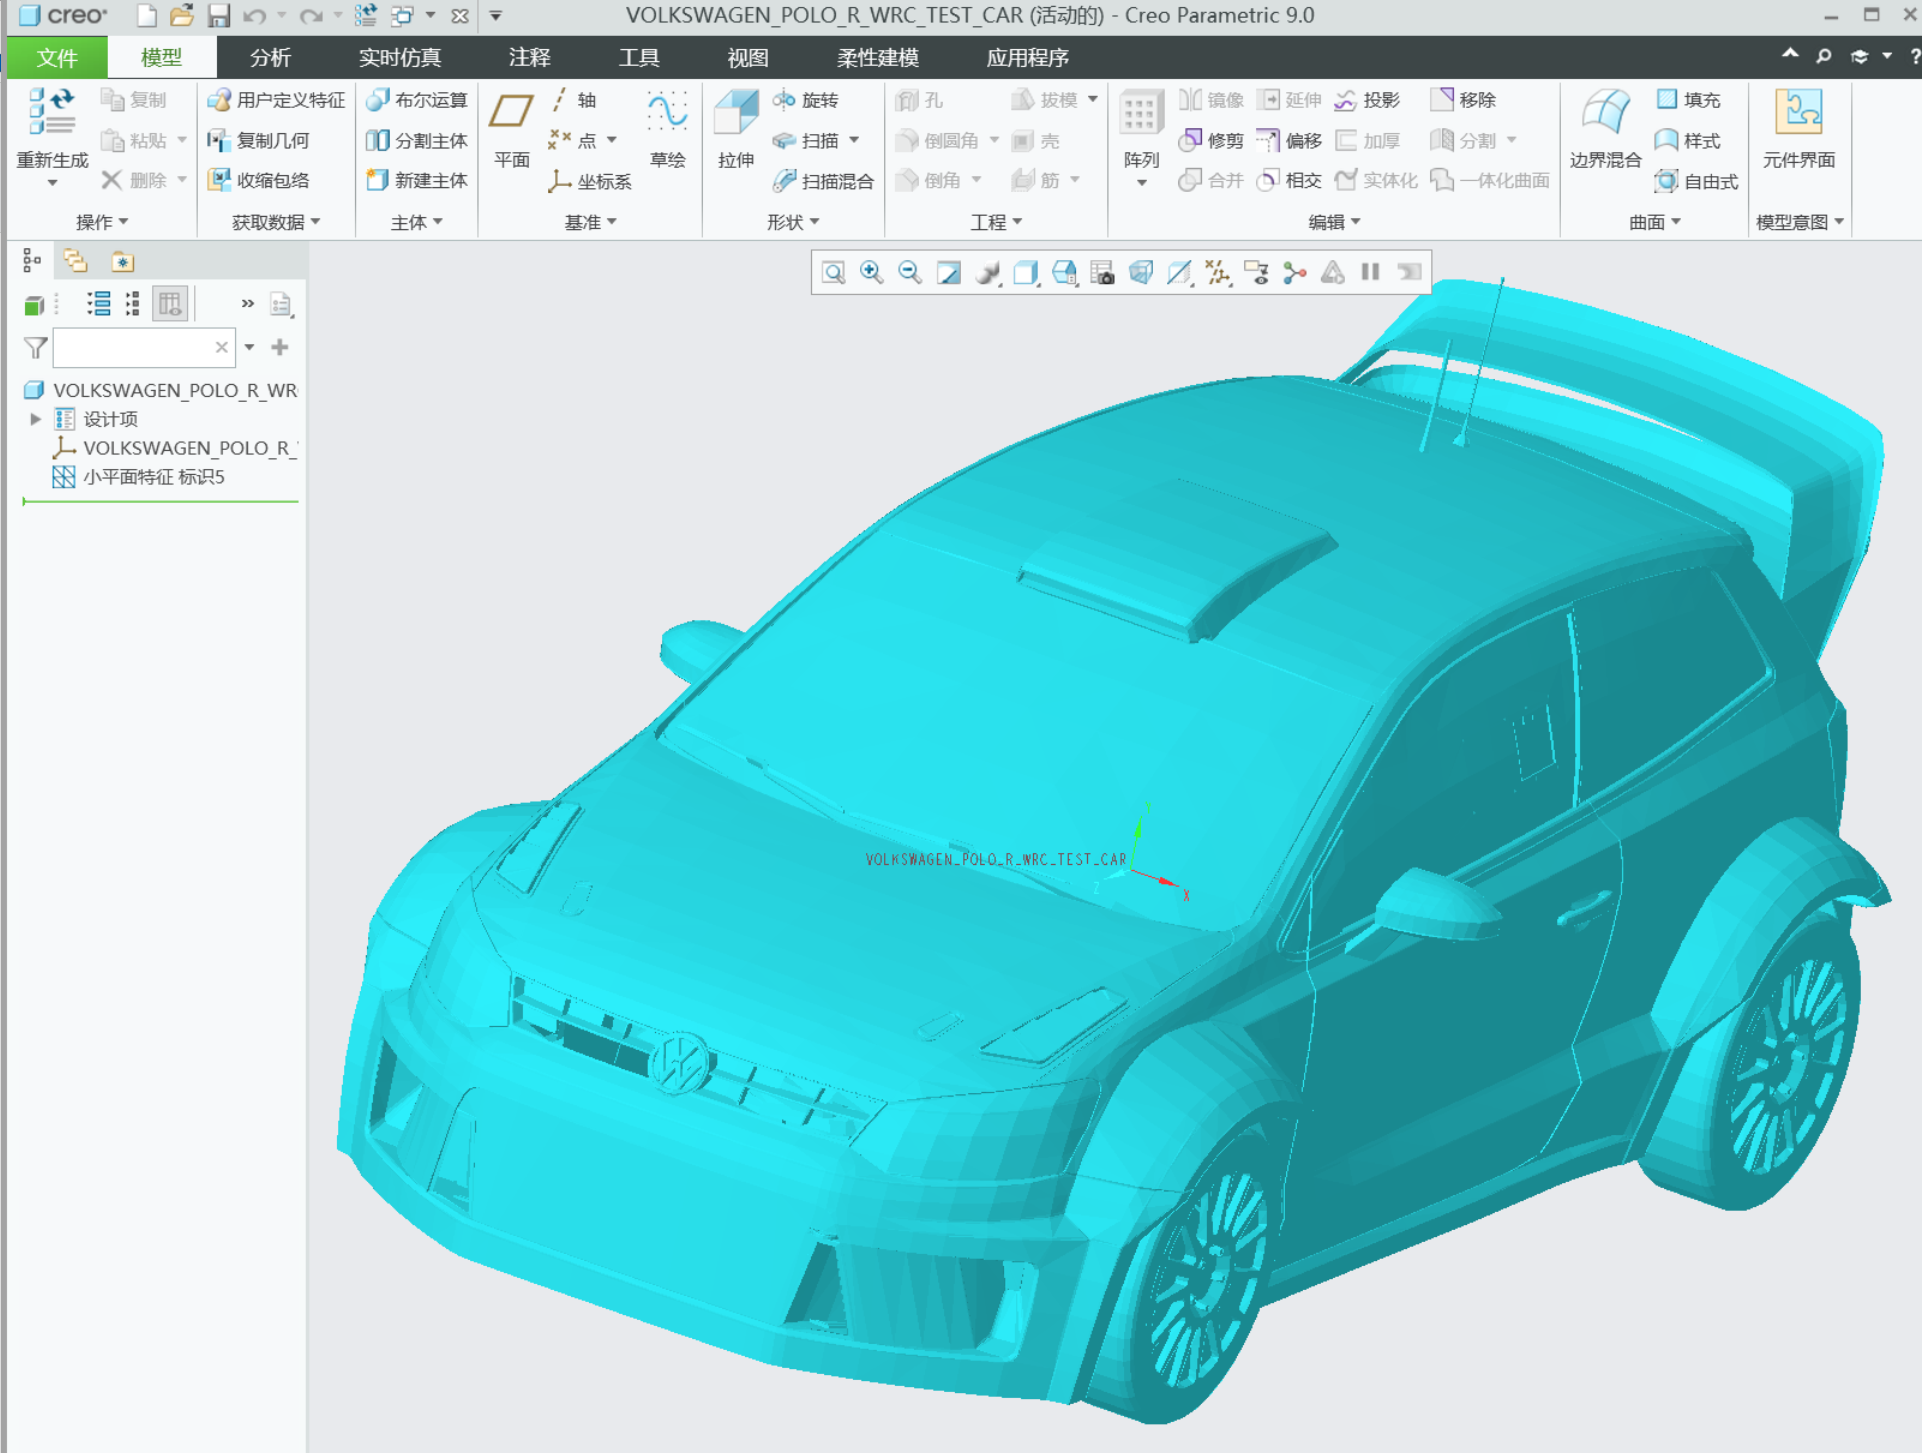1922x1453 pixels.
Task: Click Zoom In on the graphics toolbar
Action: pos(871,272)
